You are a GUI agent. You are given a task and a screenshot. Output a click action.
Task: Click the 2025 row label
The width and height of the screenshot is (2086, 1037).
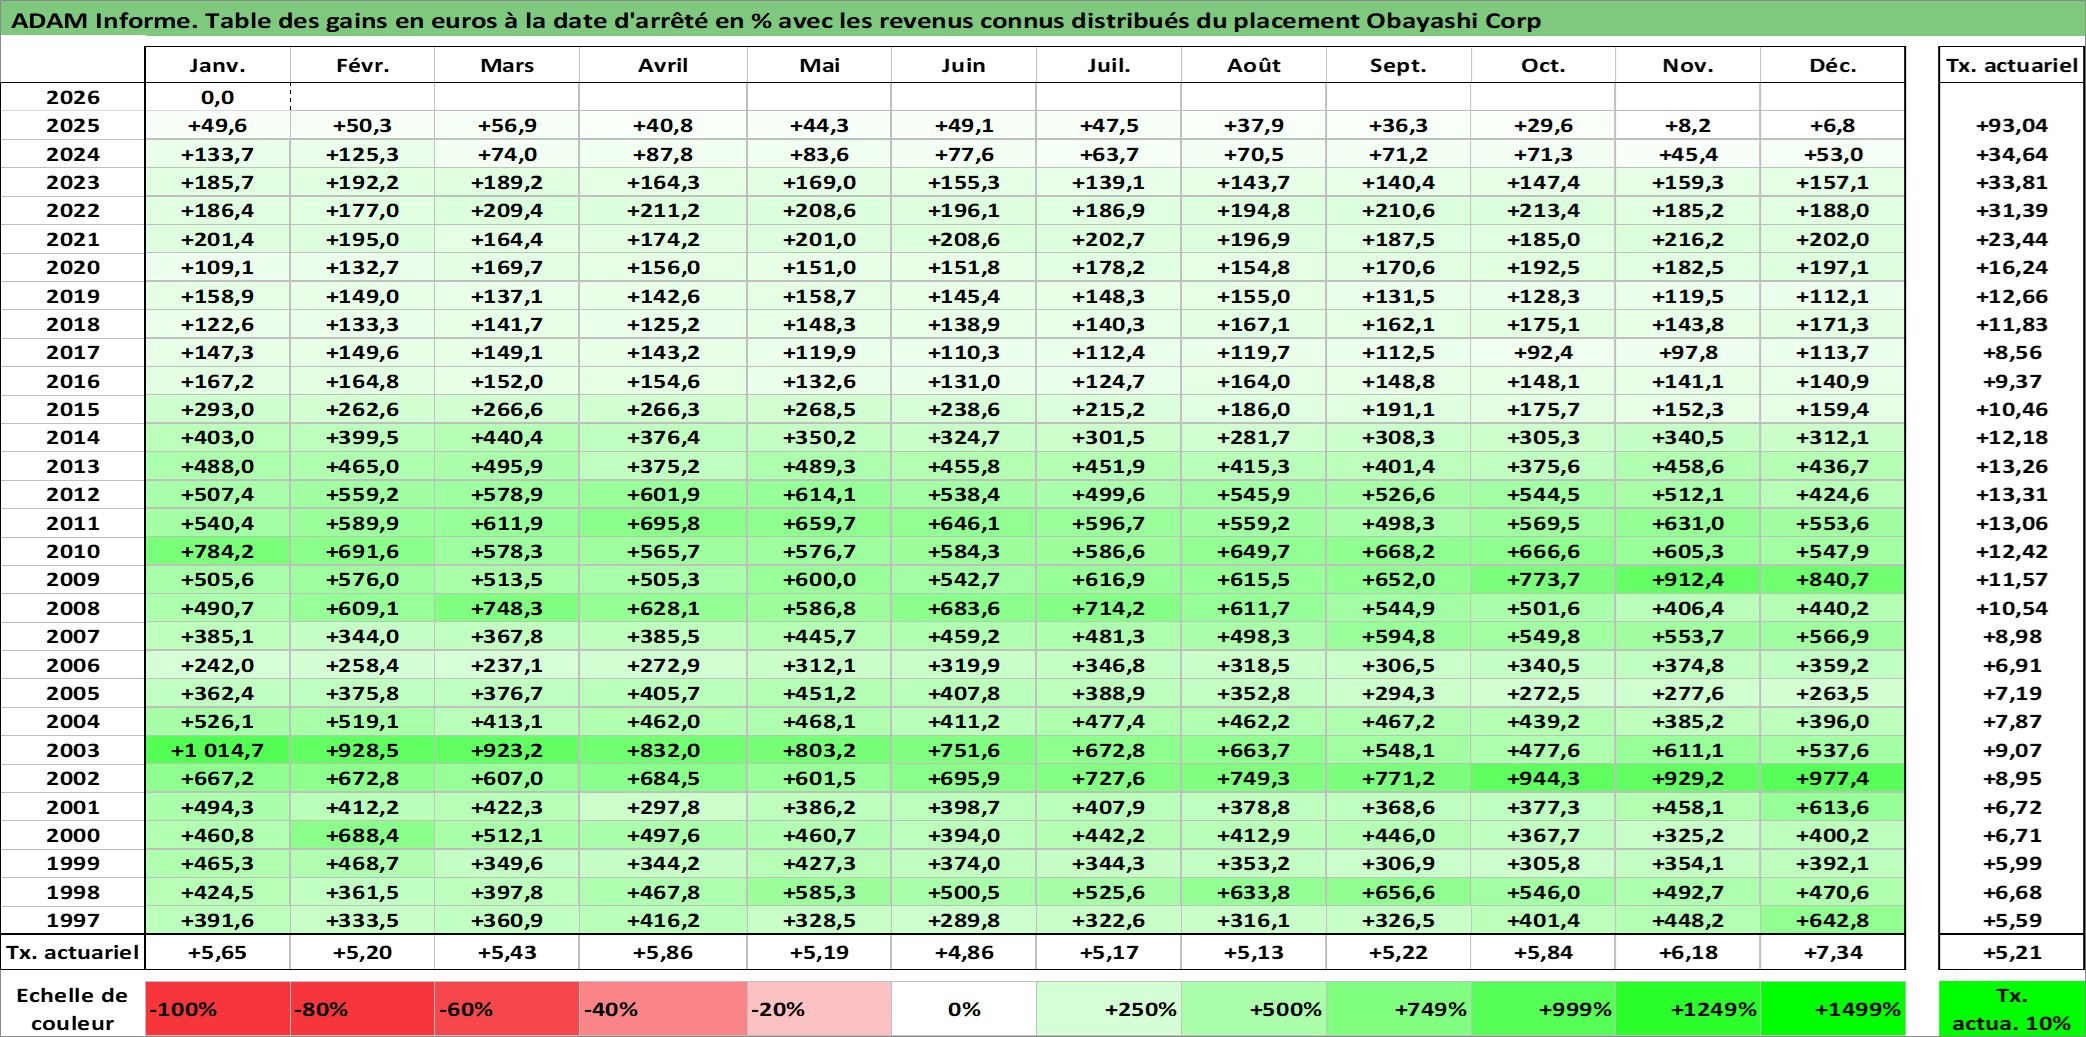pyautogui.click(x=73, y=125)
